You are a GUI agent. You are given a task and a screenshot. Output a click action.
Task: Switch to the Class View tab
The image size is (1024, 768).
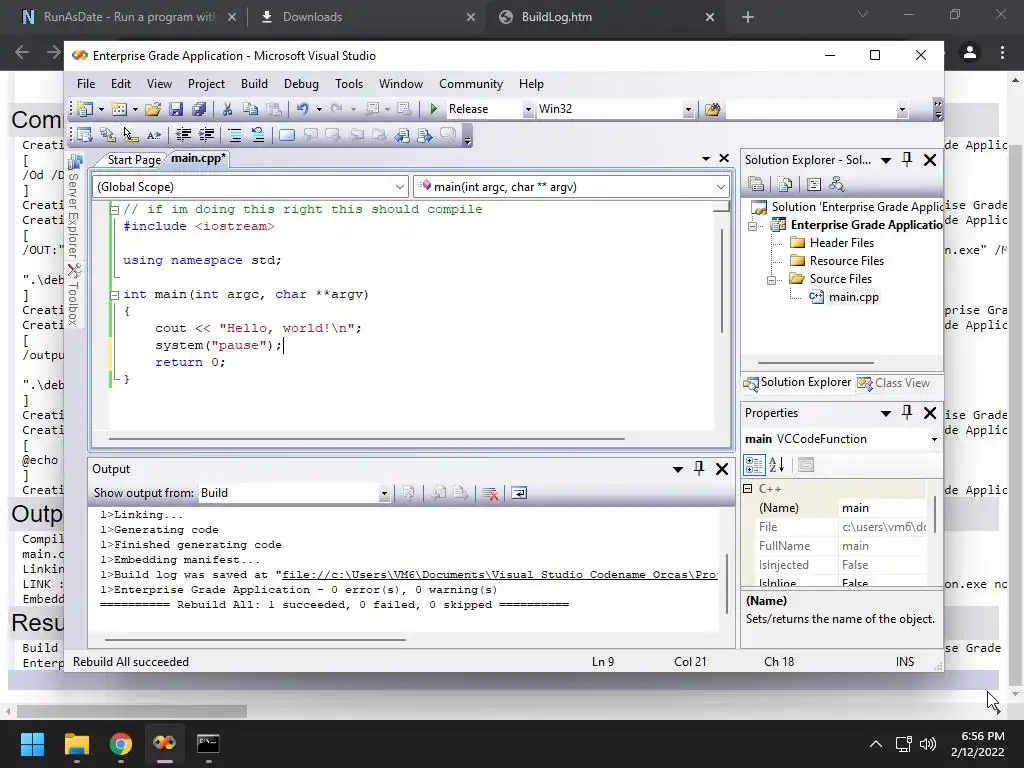[x=893, y=383]
